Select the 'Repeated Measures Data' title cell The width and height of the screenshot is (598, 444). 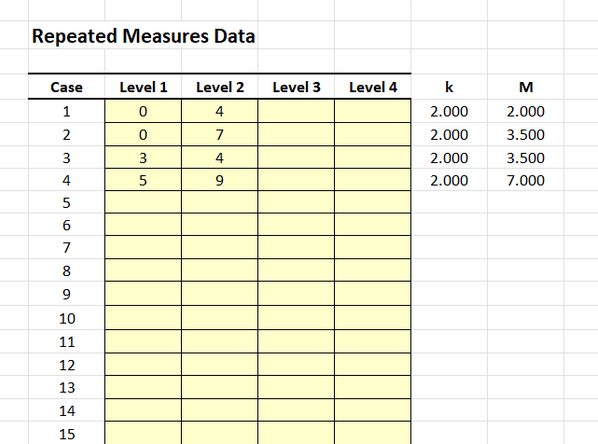(x=143, y=36)
